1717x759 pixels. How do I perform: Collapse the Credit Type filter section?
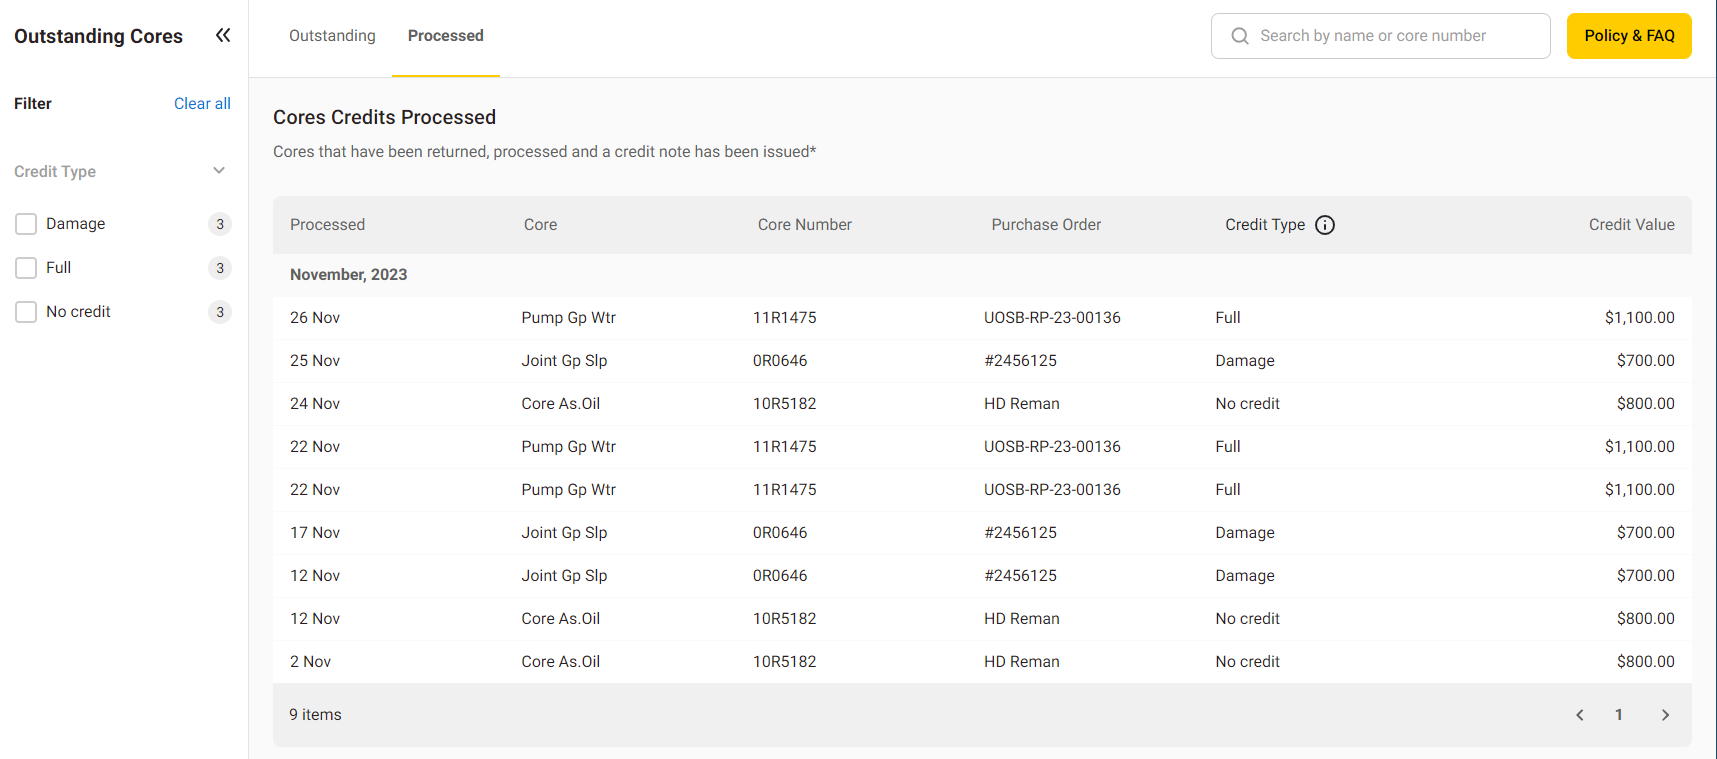coord(219,171)
